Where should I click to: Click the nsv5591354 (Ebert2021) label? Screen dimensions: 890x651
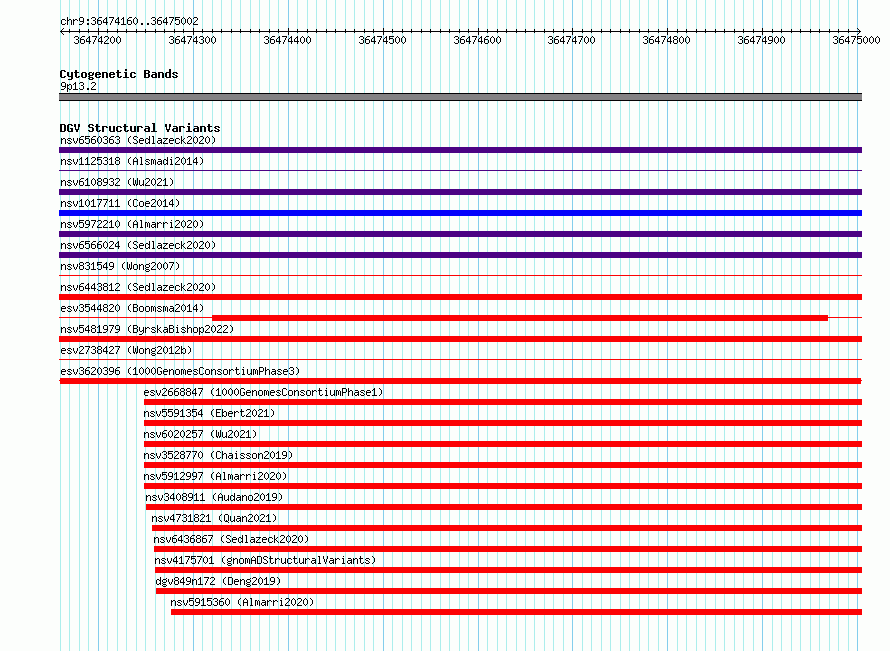click(209, 413)
